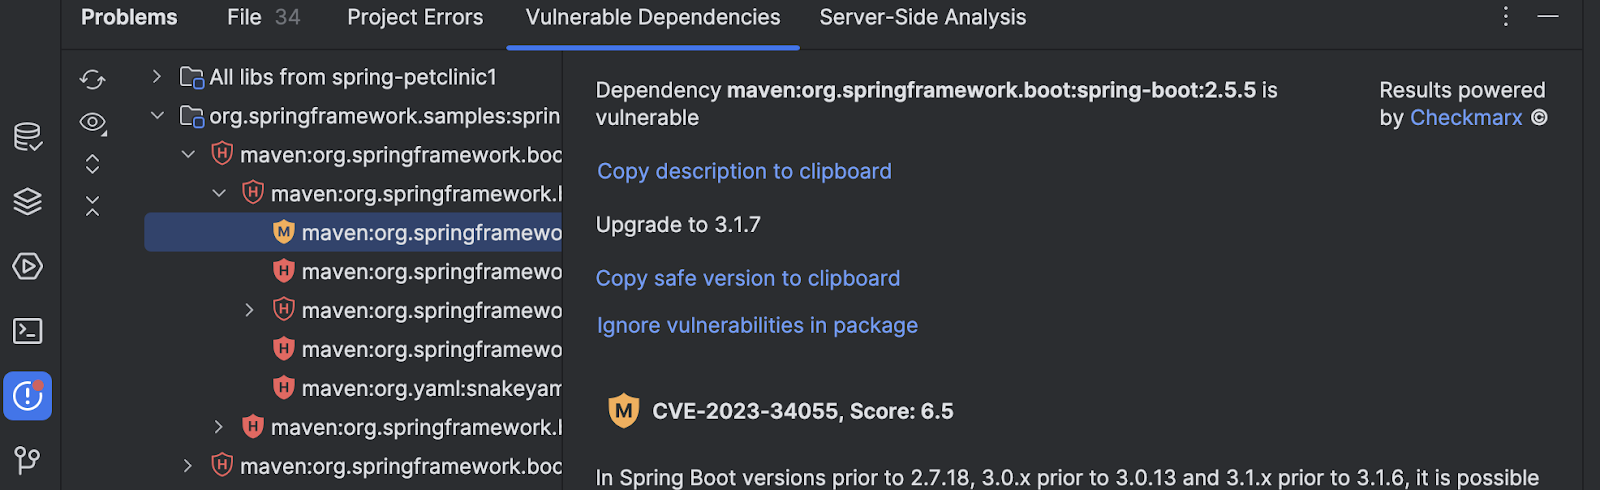Click the Collapse All arrows icon
1600x490 pixels.
92,206
